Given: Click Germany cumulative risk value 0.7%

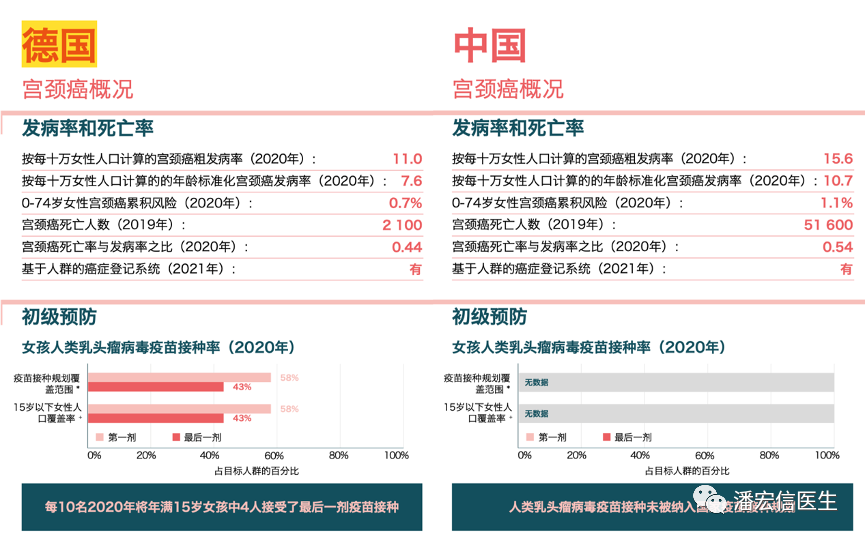Looking at the screenshot, I should 405,203.
